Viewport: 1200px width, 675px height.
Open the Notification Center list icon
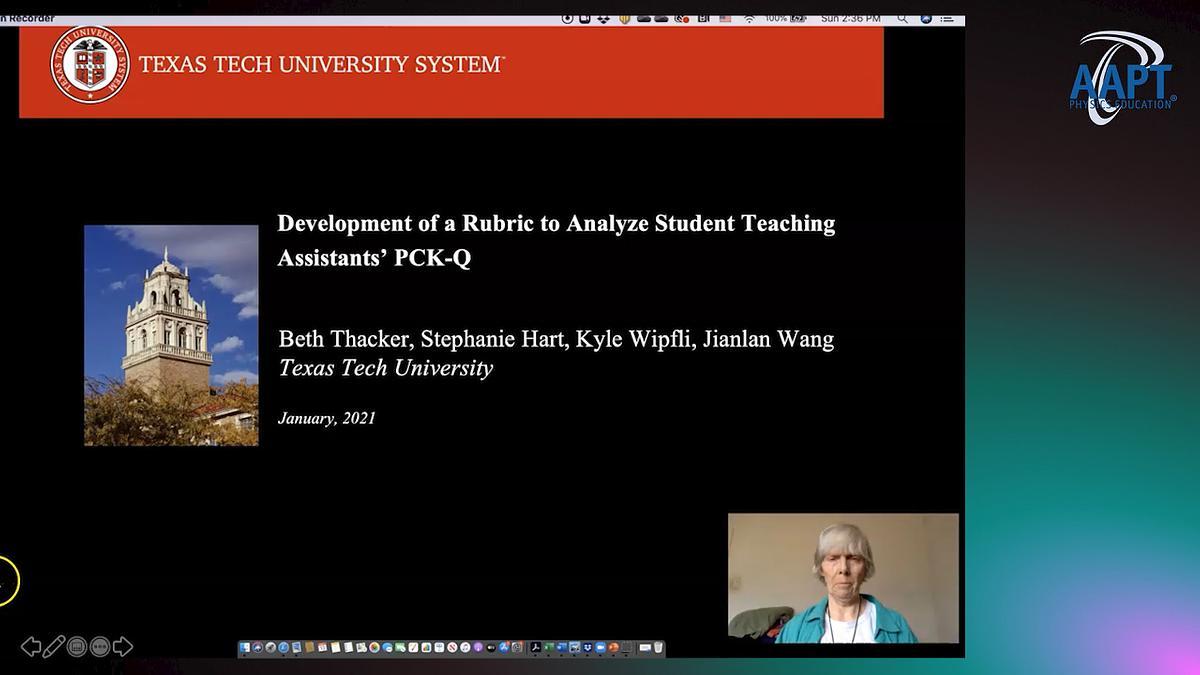pos(946,18)
